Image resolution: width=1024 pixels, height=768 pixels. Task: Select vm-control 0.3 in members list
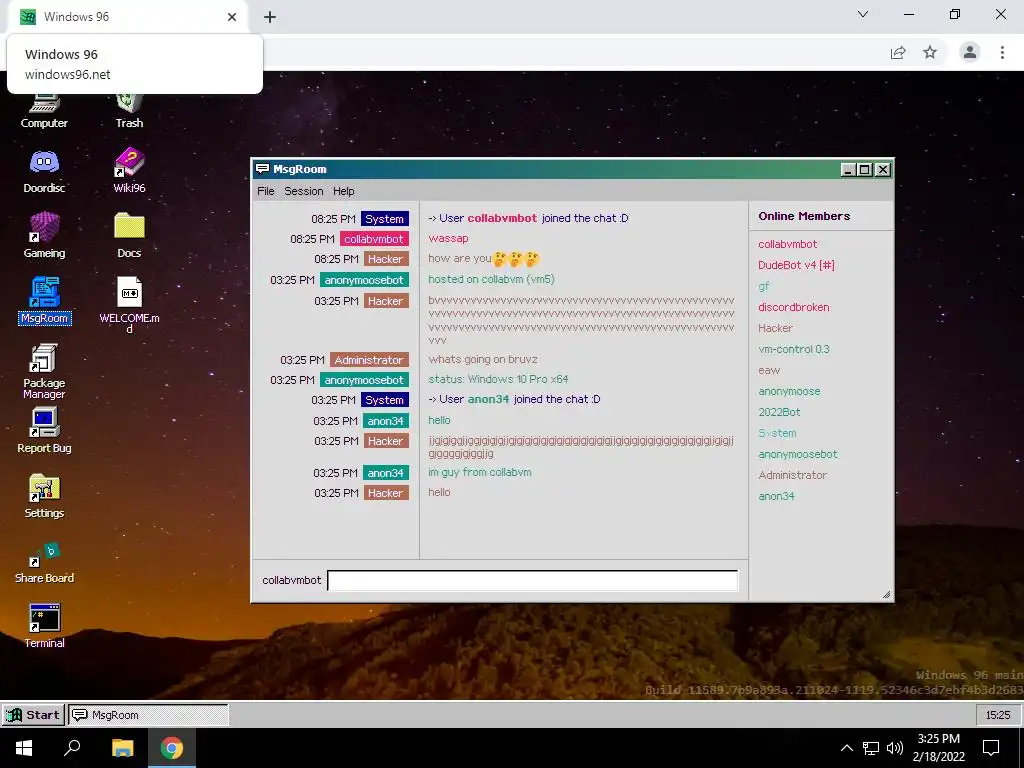tap(793, 349)
